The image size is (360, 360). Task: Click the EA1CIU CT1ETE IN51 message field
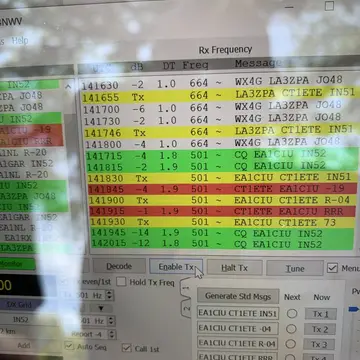click(x=238, y=313)
